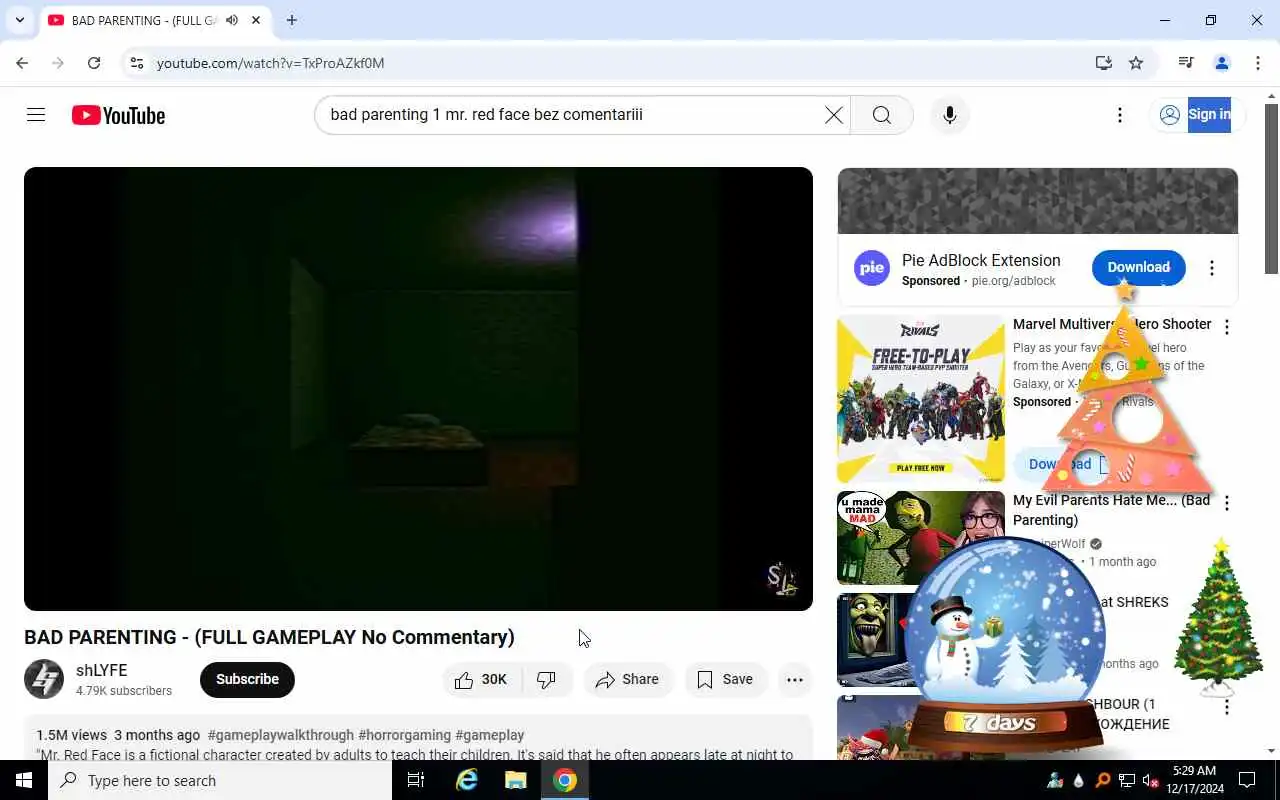Open the shLYFE channel avatar
The width and height of the screenshot is (1280, 800).
click(44, 680)
